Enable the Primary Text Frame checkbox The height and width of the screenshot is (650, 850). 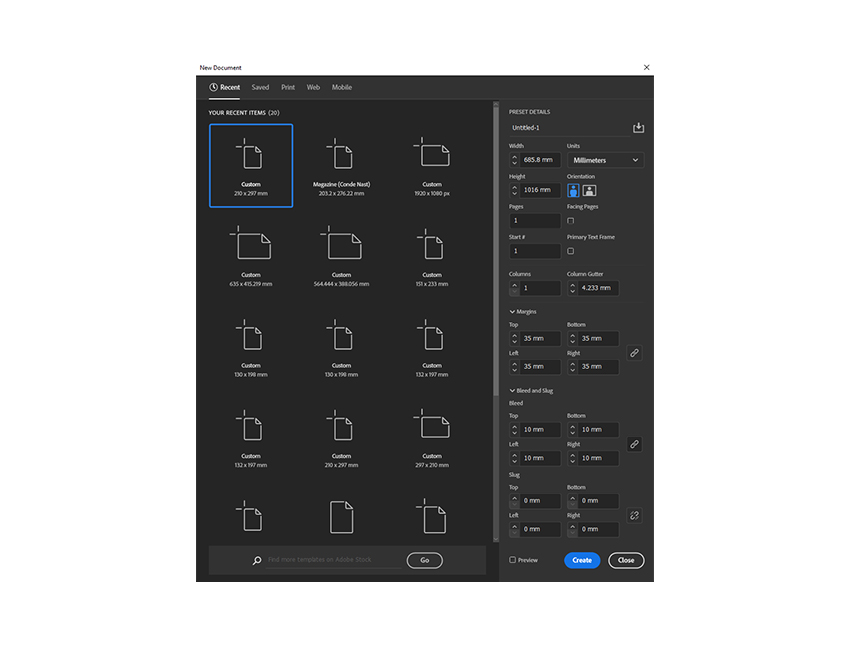[570, 251]
